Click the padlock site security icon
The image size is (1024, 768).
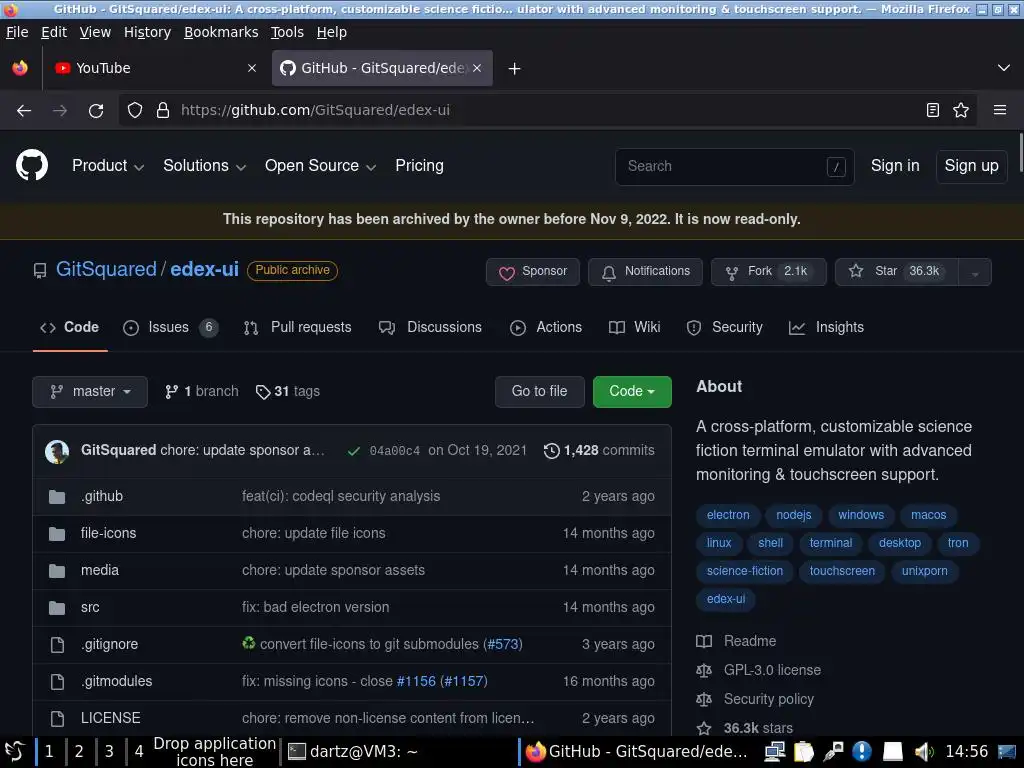163,110
